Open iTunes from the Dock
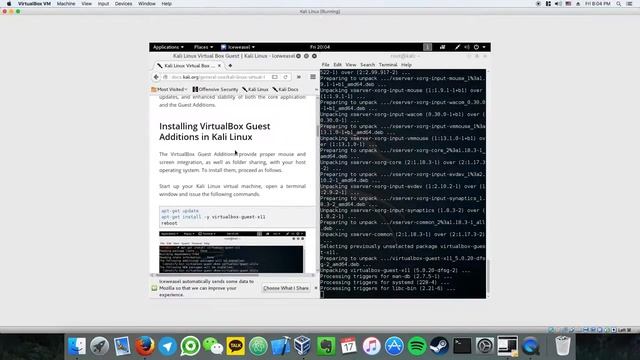640x360 pixels. 371,346
